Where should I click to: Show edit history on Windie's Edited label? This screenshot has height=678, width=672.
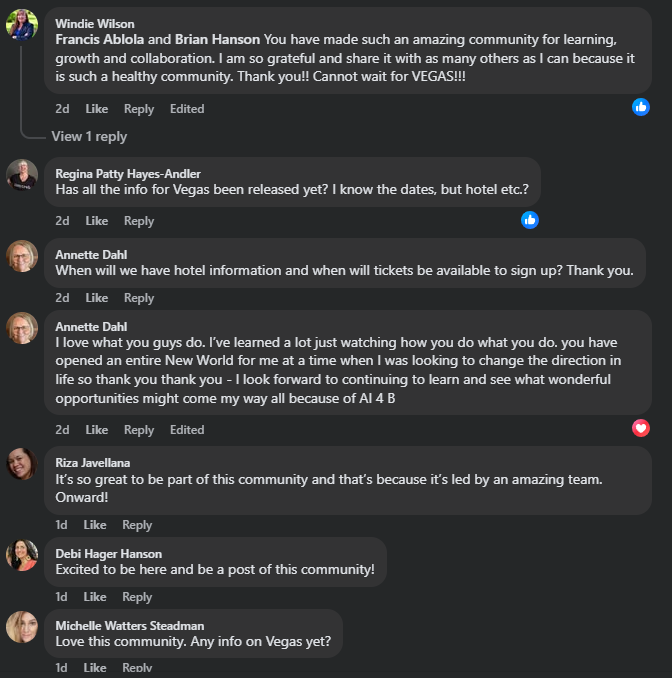point(187,109)
